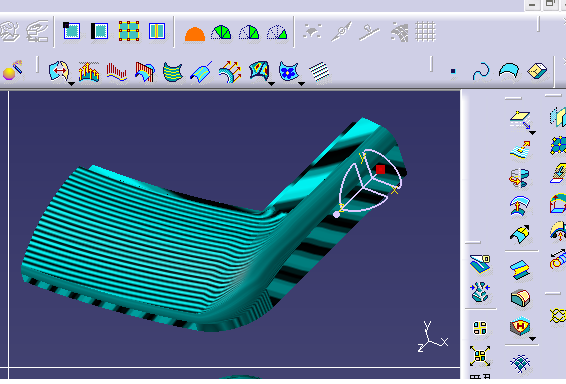Select the Planar Patch icon in right toolbar
The image size is (566, 384).
pos(520,119)
